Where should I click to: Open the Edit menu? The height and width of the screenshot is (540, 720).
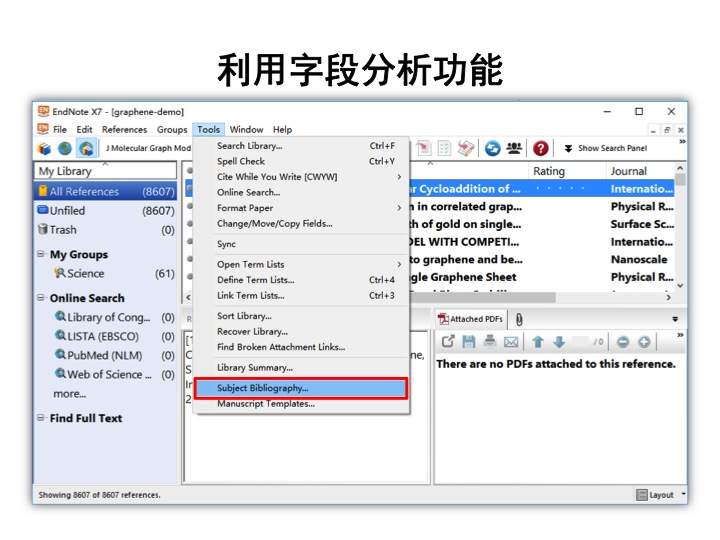coord(84,129)
